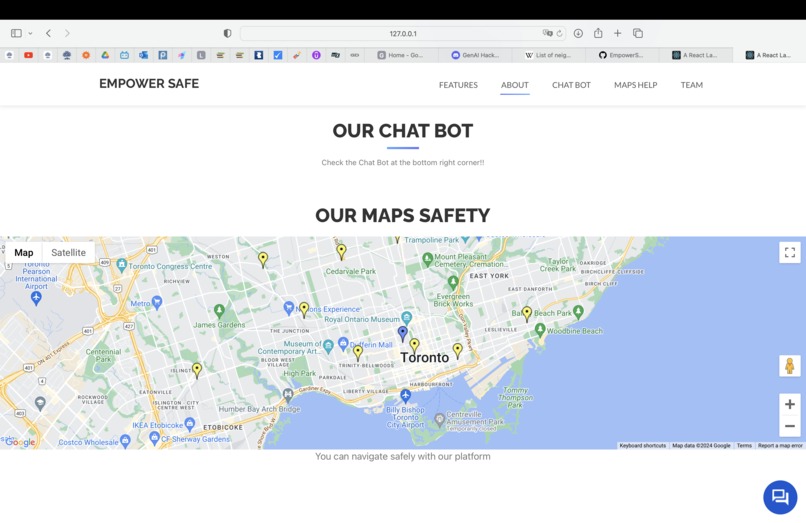The height and width of the screenshot is (523, 806).
Task: Switch to the Home - Go... tab
Action: pos(401,55)
